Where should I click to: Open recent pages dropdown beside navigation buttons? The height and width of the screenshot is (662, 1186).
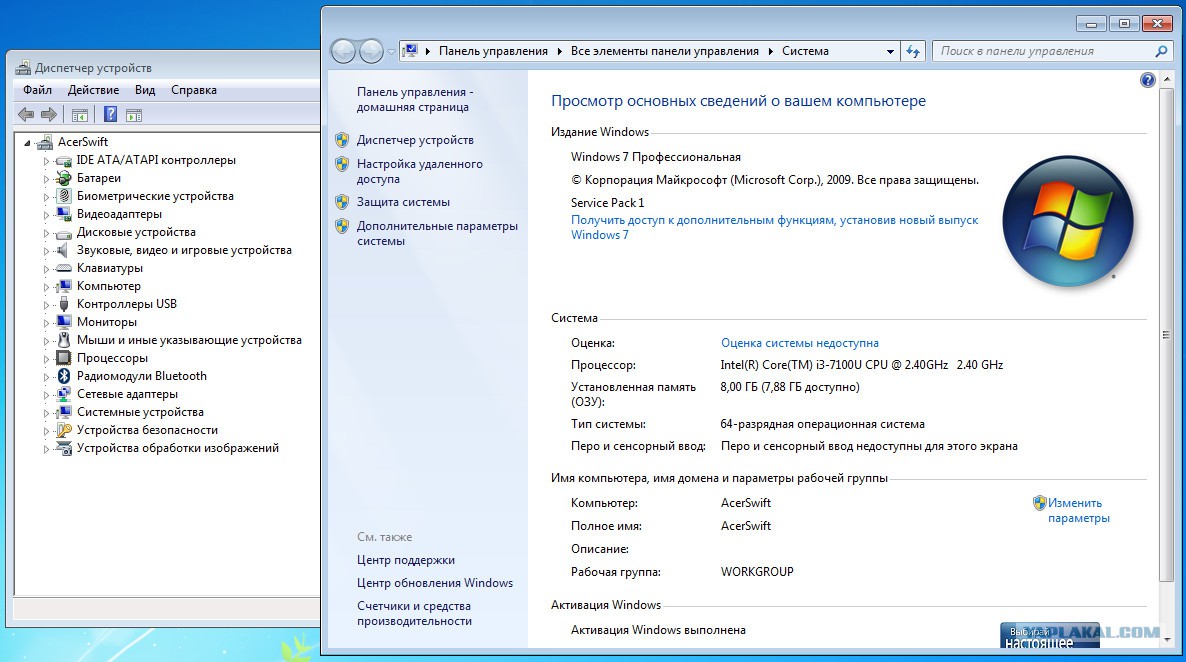(x=391, y=51)
